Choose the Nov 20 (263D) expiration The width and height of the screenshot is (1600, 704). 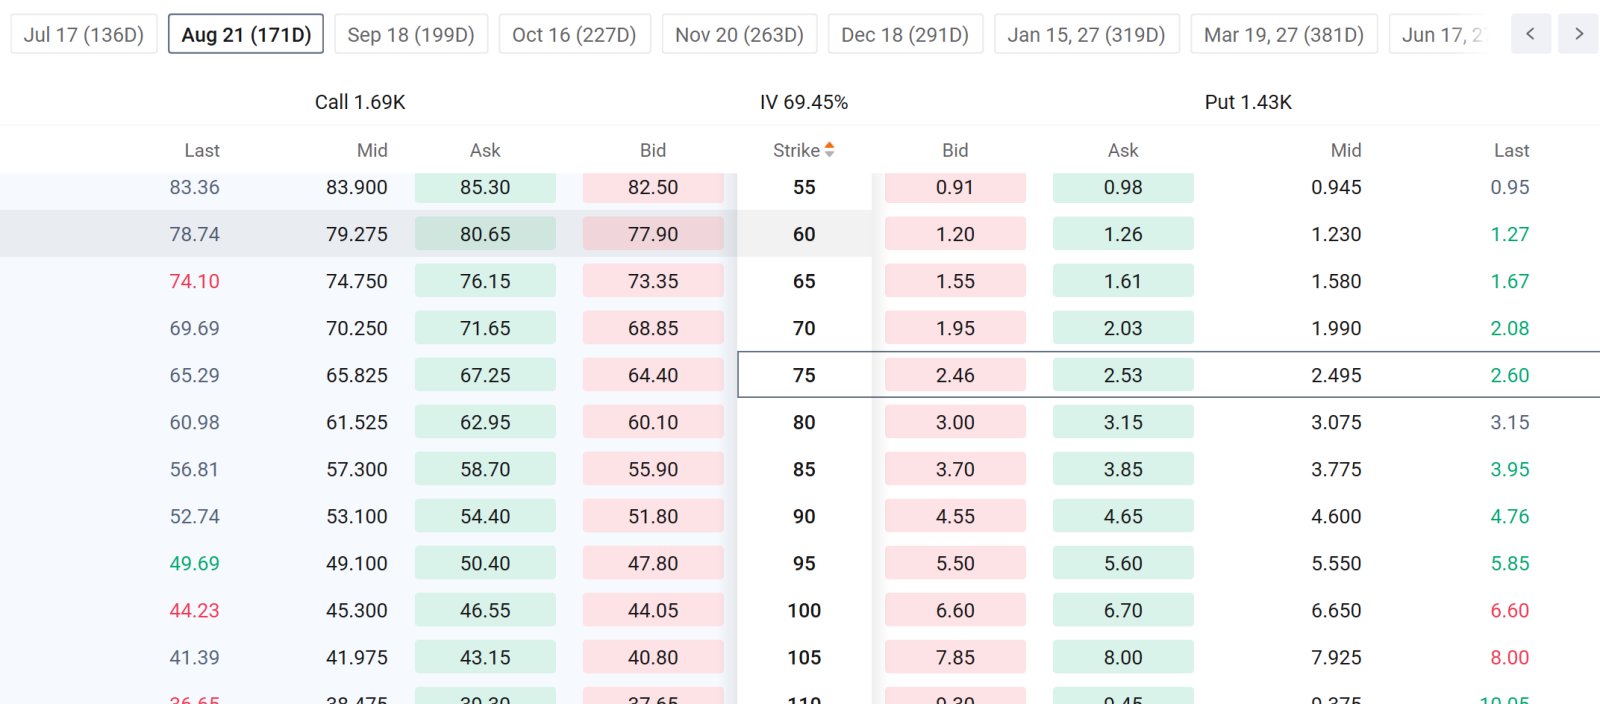click(x=739, y=34)
